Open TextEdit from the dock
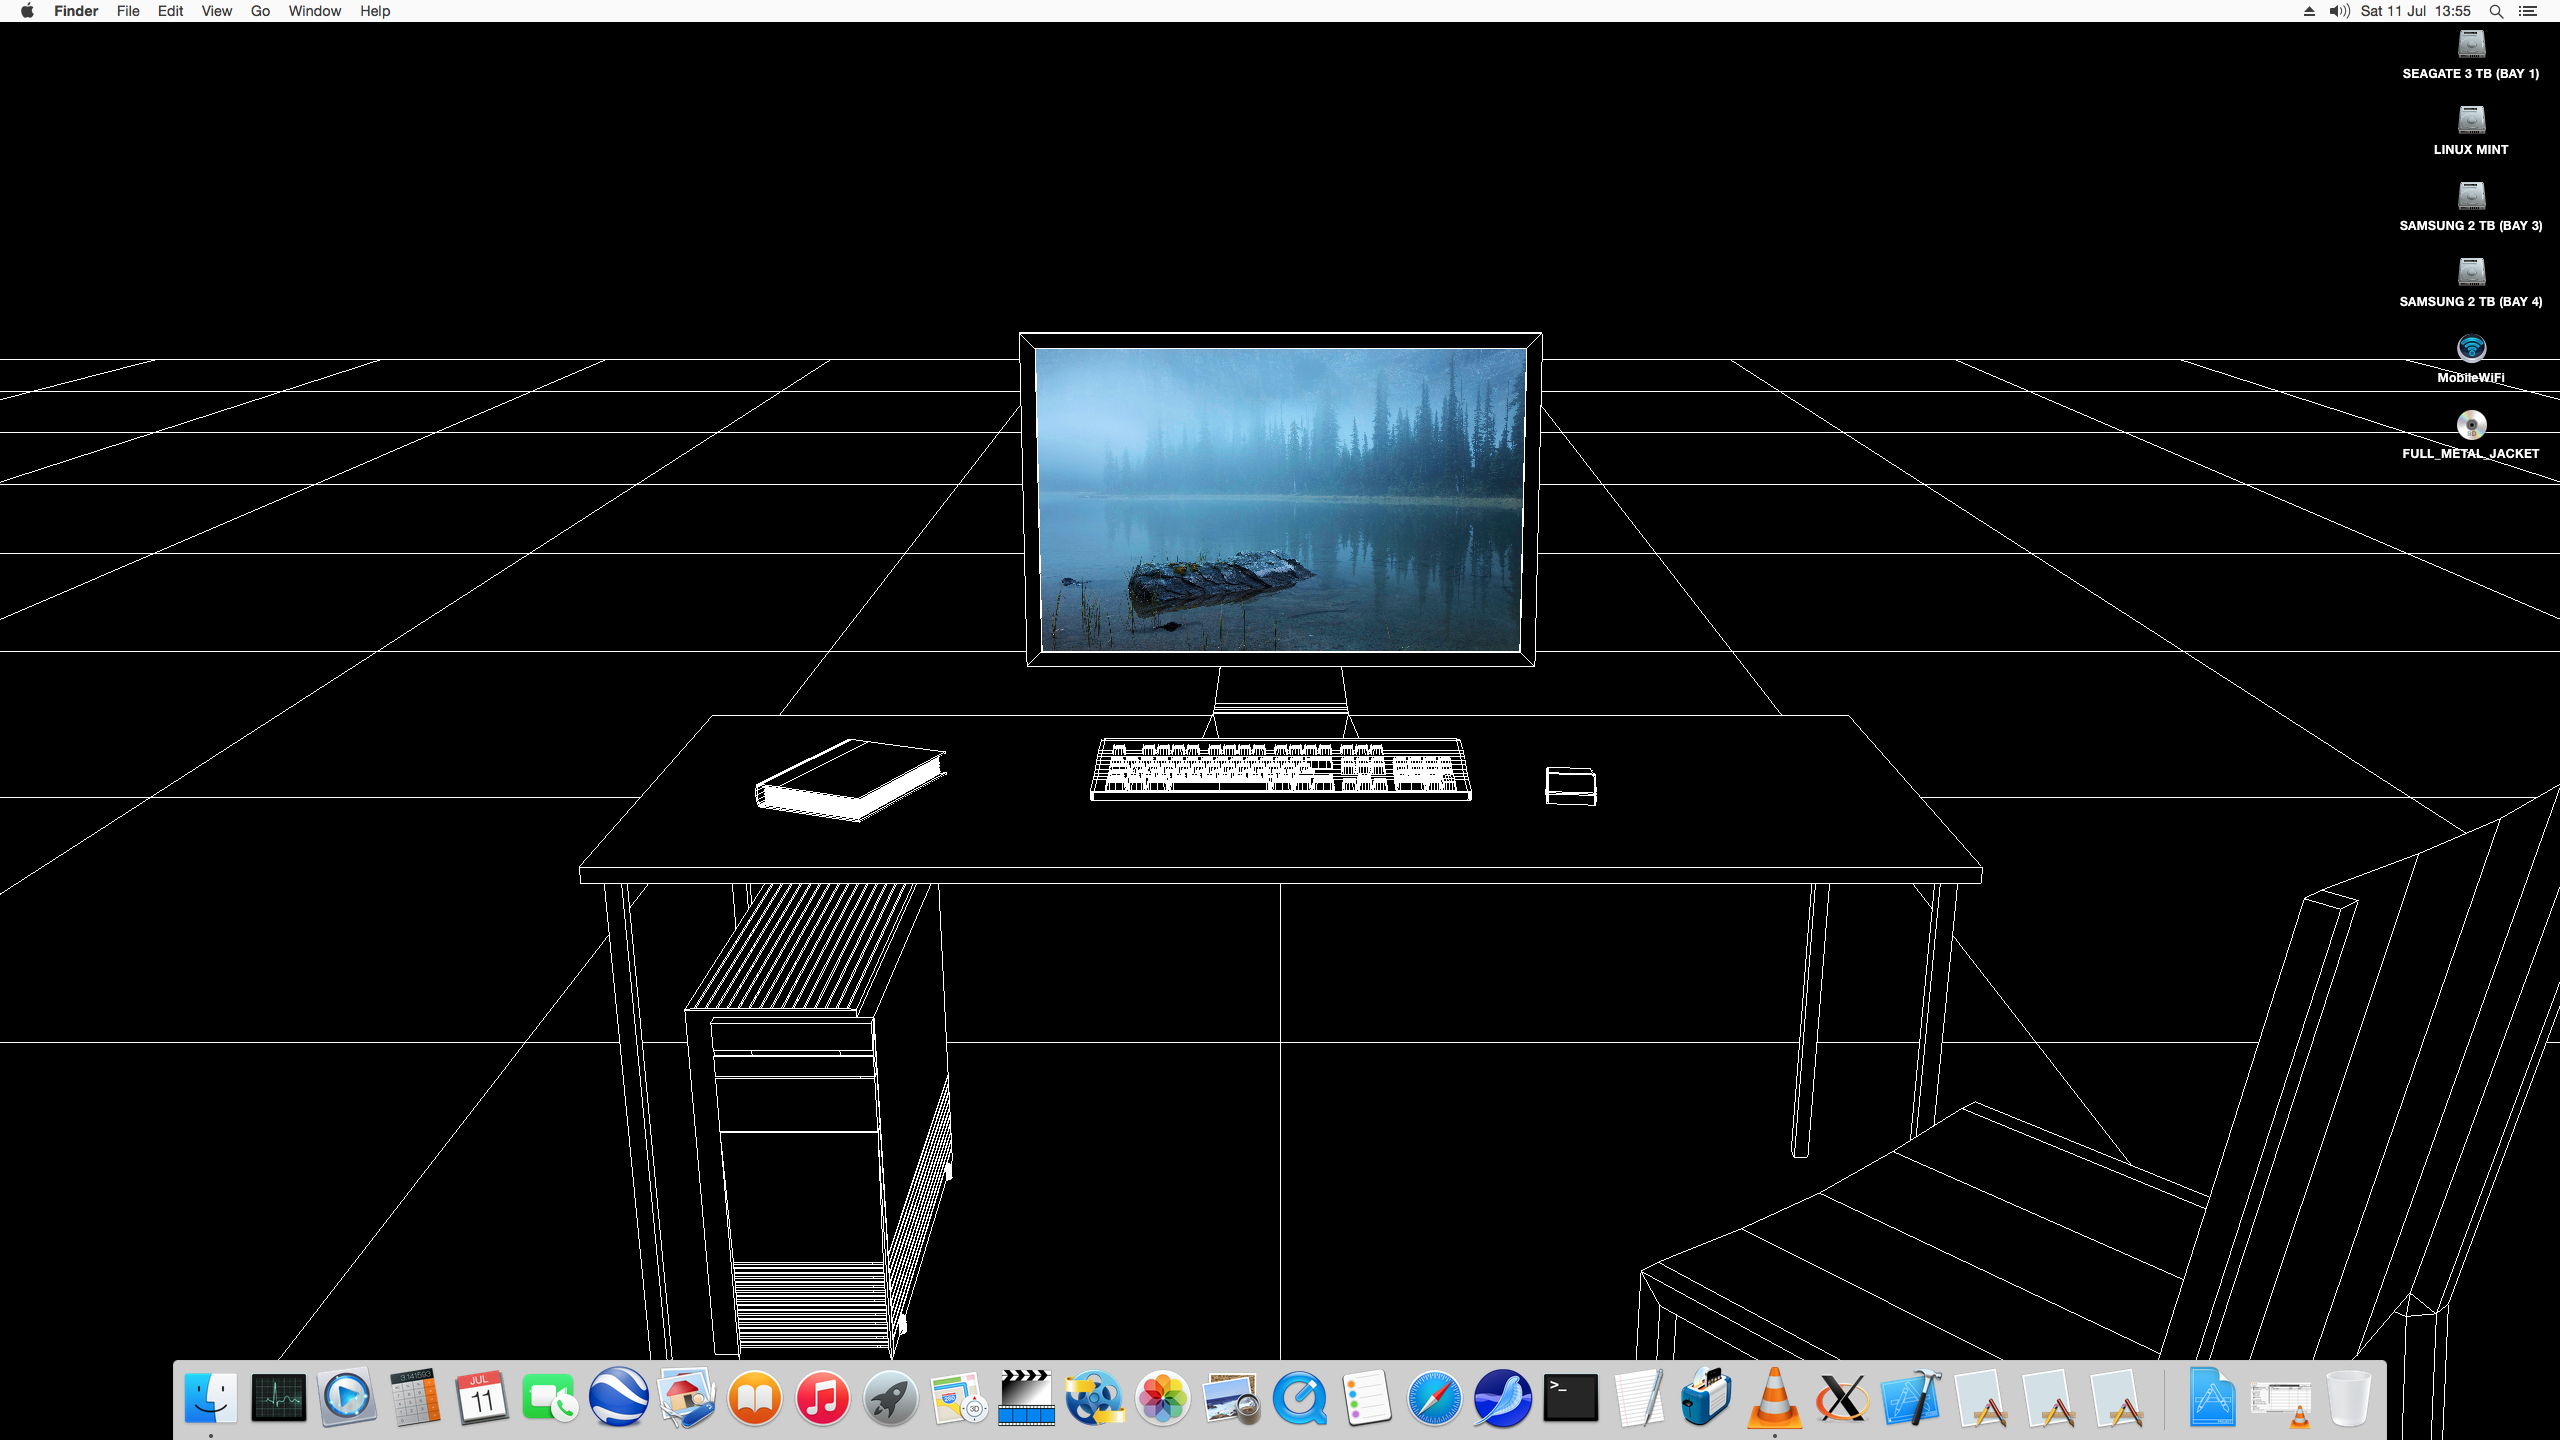The height and width of the screenshot is (1440, 2560). click(1638, 1397)
